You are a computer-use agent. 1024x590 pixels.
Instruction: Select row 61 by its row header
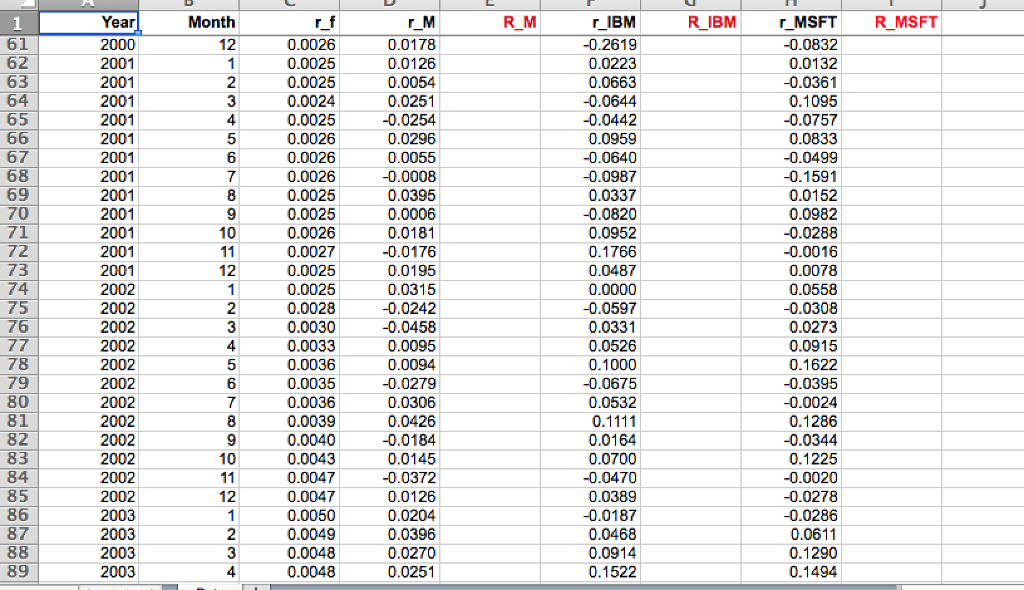coord(18,44)
